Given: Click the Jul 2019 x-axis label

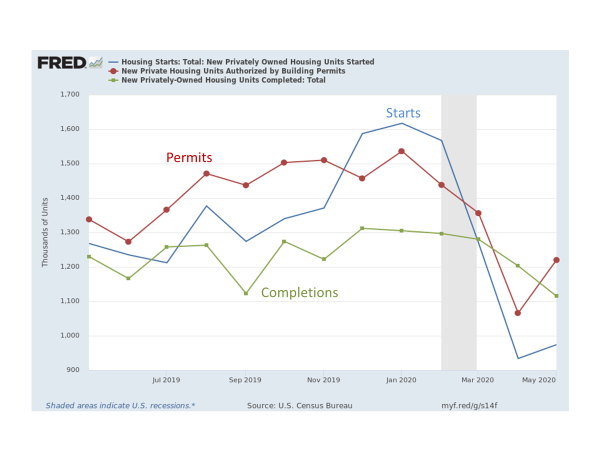Looking at the screenshot, I should pos(166,380).
